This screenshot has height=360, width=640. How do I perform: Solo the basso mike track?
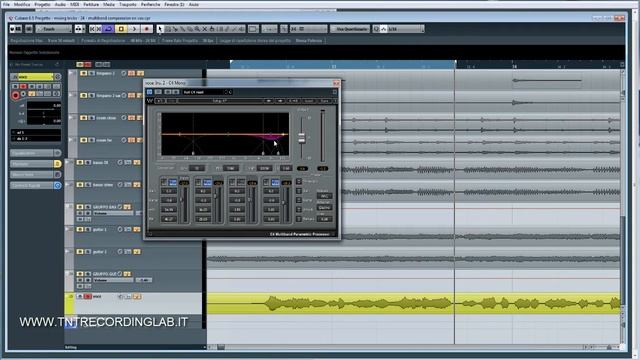(x=88, y=185)
